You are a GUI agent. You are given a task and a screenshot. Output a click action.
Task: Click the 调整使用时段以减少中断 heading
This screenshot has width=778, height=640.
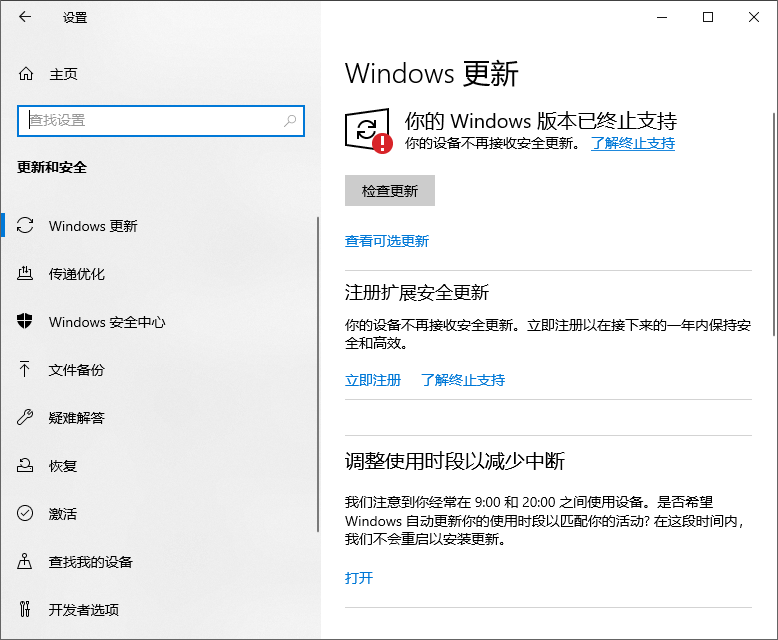click(x=455, y=461)
